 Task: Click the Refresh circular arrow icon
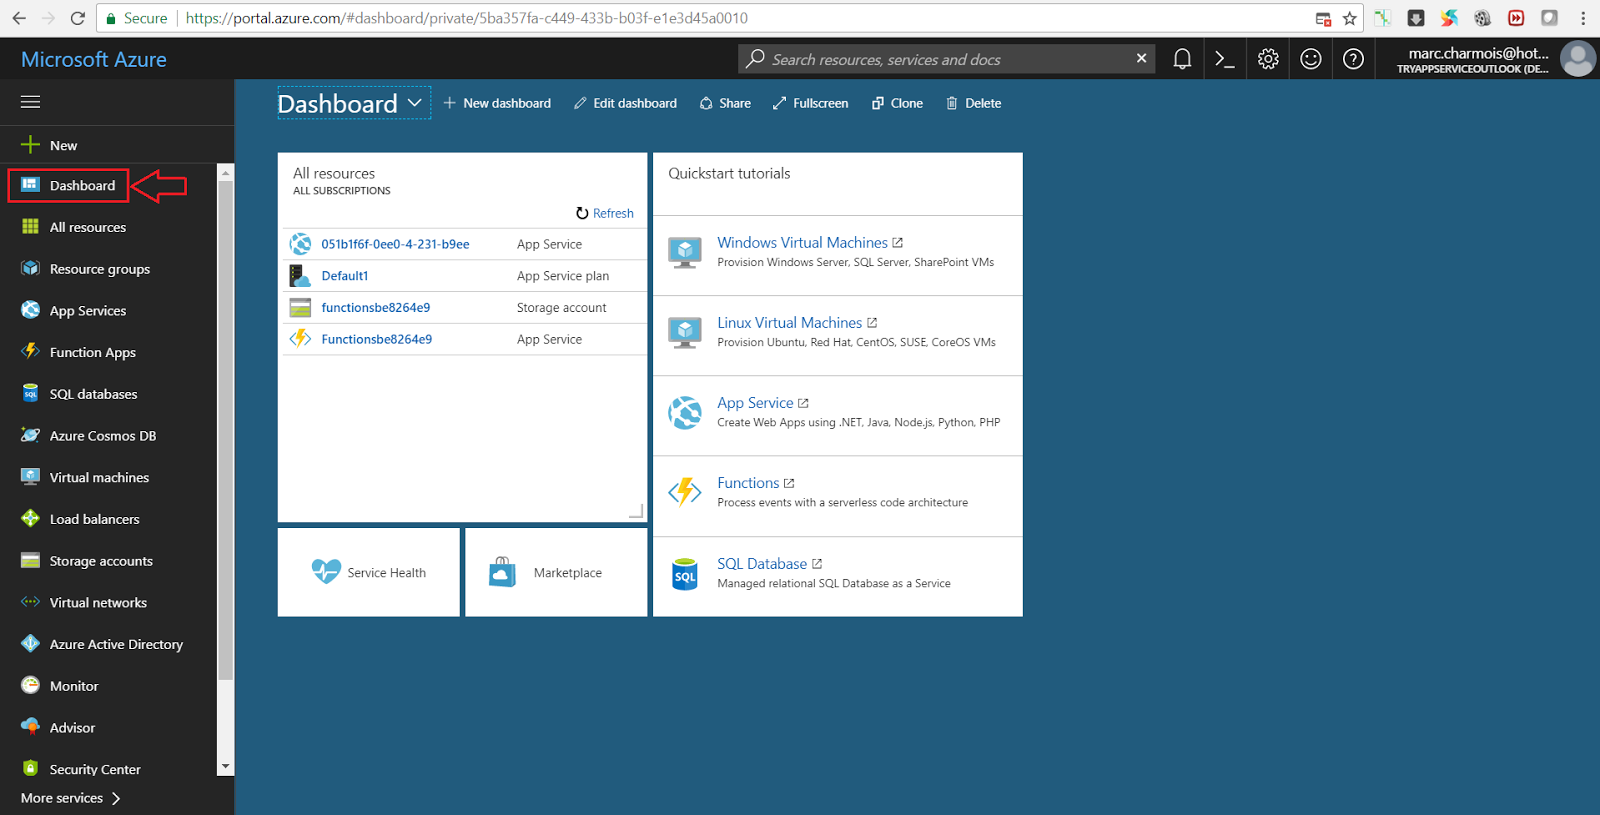[x=582, y=213]
